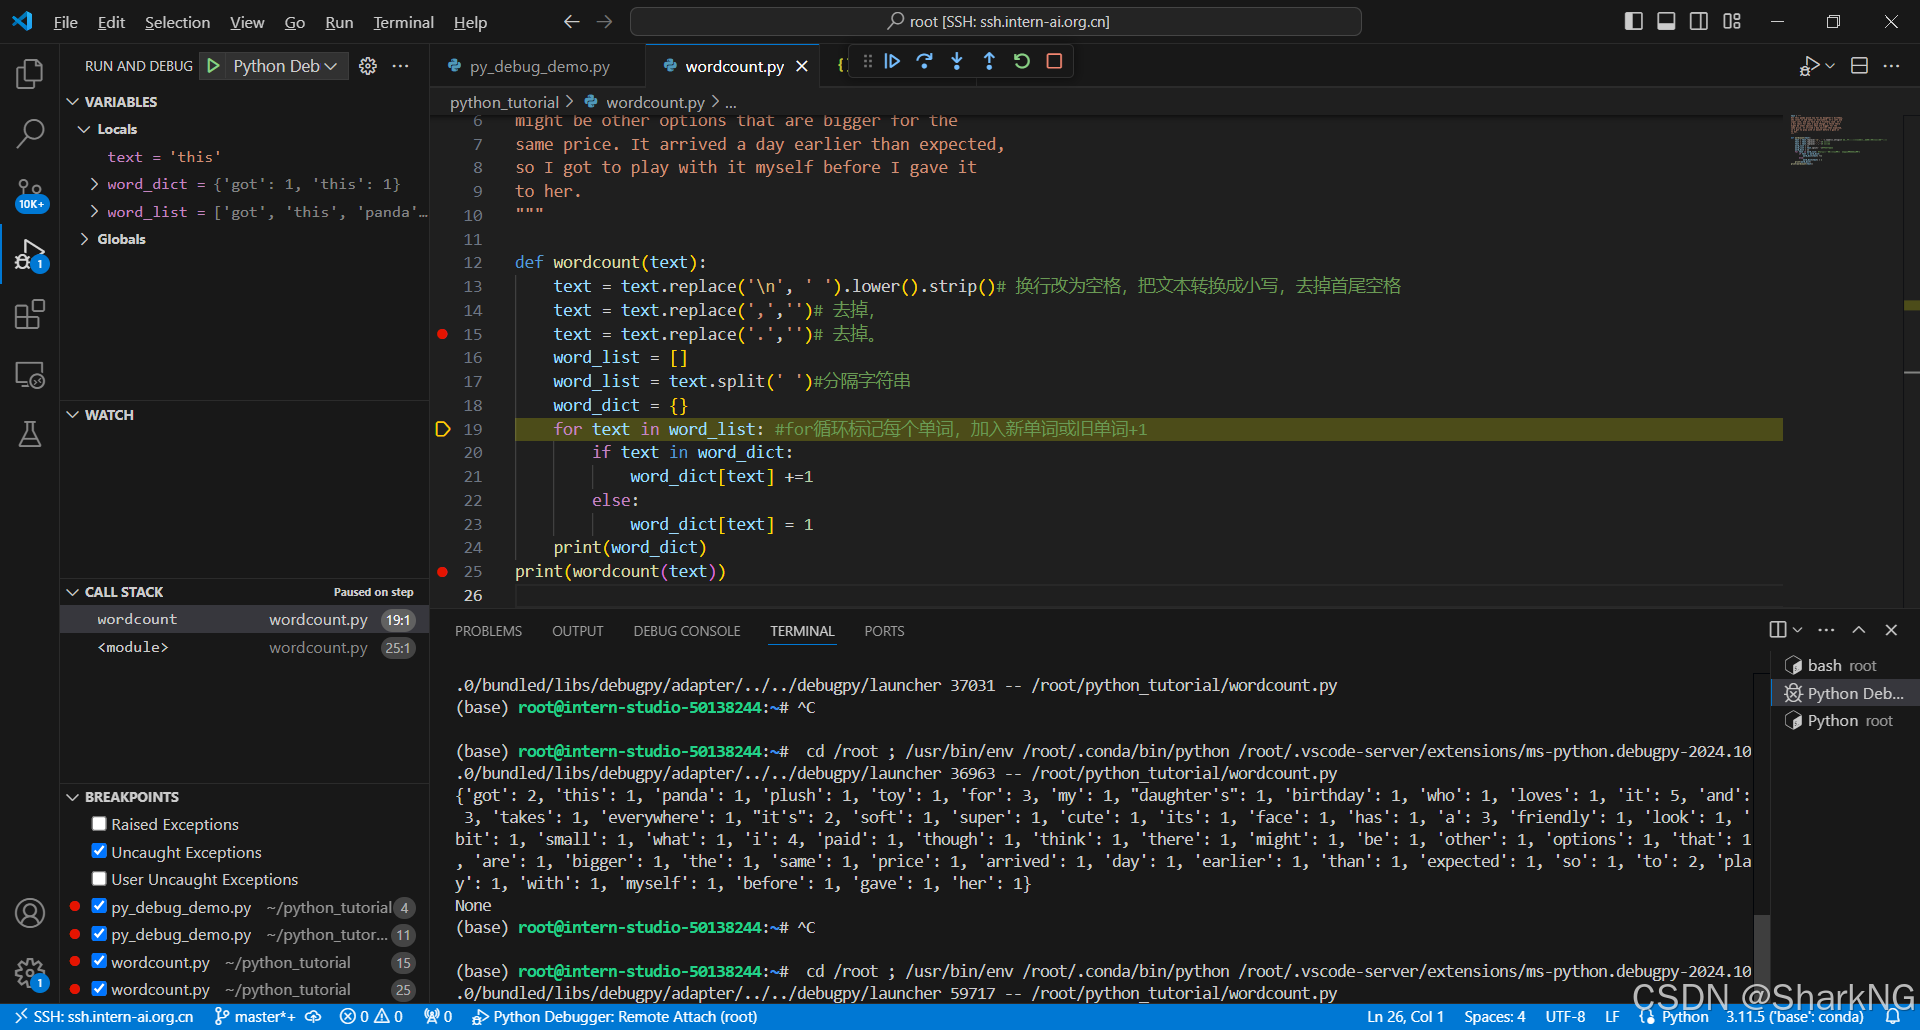Click the command center search box

[996, 22]
